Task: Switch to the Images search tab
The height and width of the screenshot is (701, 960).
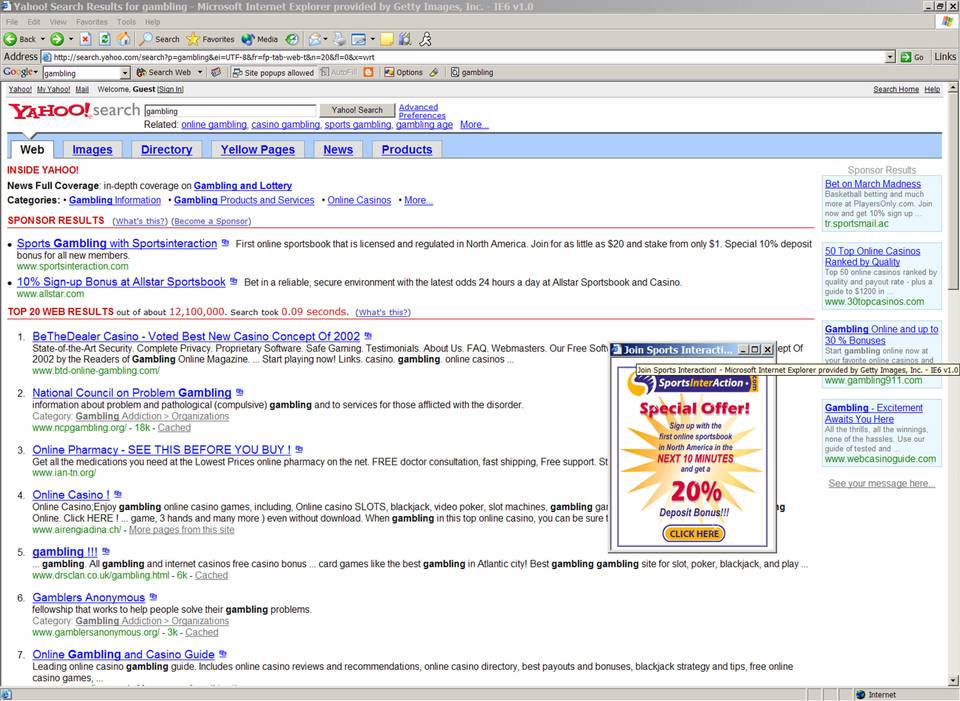Action: (92, 149)
